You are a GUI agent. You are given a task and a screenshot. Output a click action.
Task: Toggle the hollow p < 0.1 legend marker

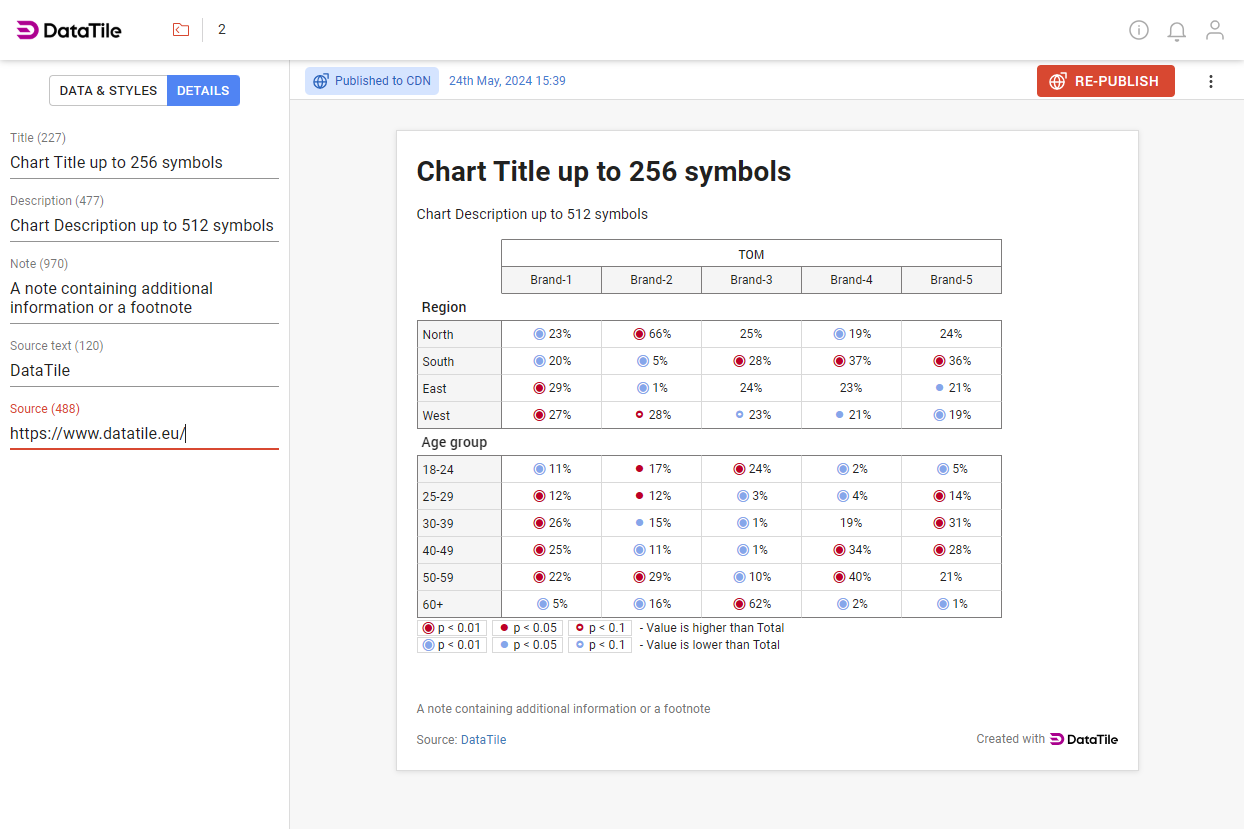[578, 628]
